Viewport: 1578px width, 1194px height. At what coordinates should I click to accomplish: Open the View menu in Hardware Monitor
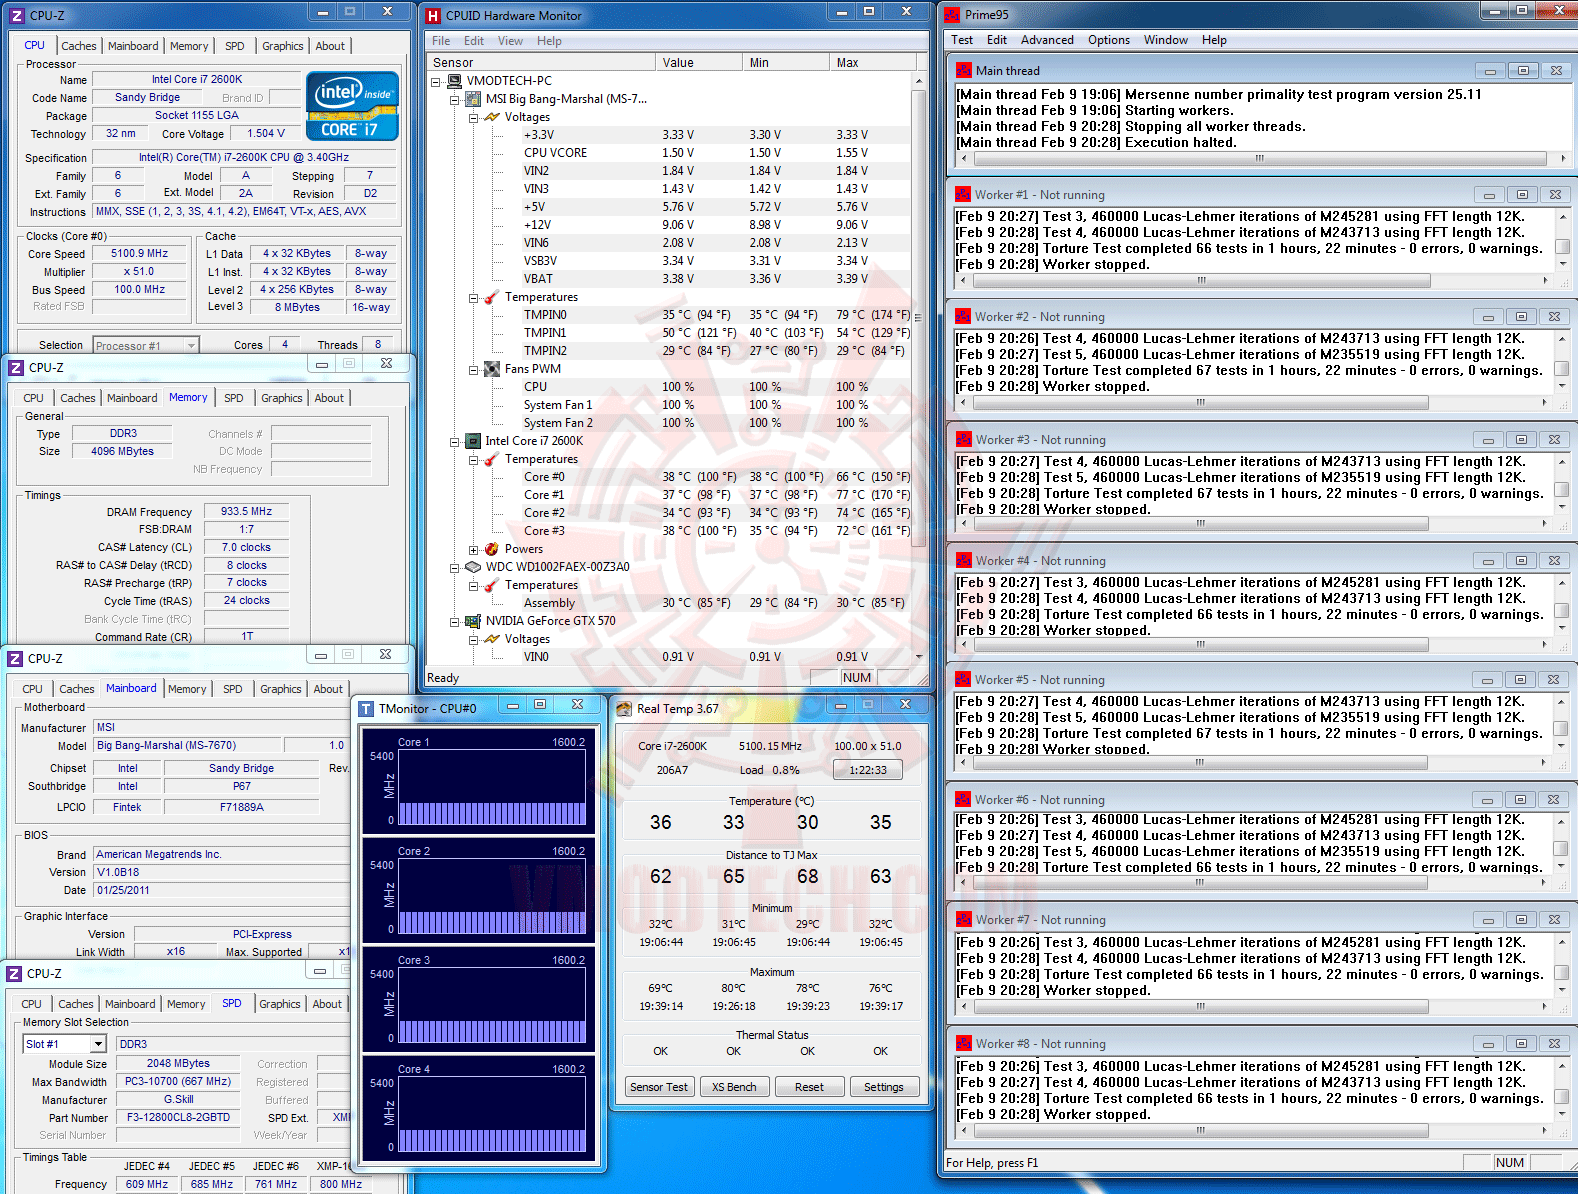click(510, 41)
